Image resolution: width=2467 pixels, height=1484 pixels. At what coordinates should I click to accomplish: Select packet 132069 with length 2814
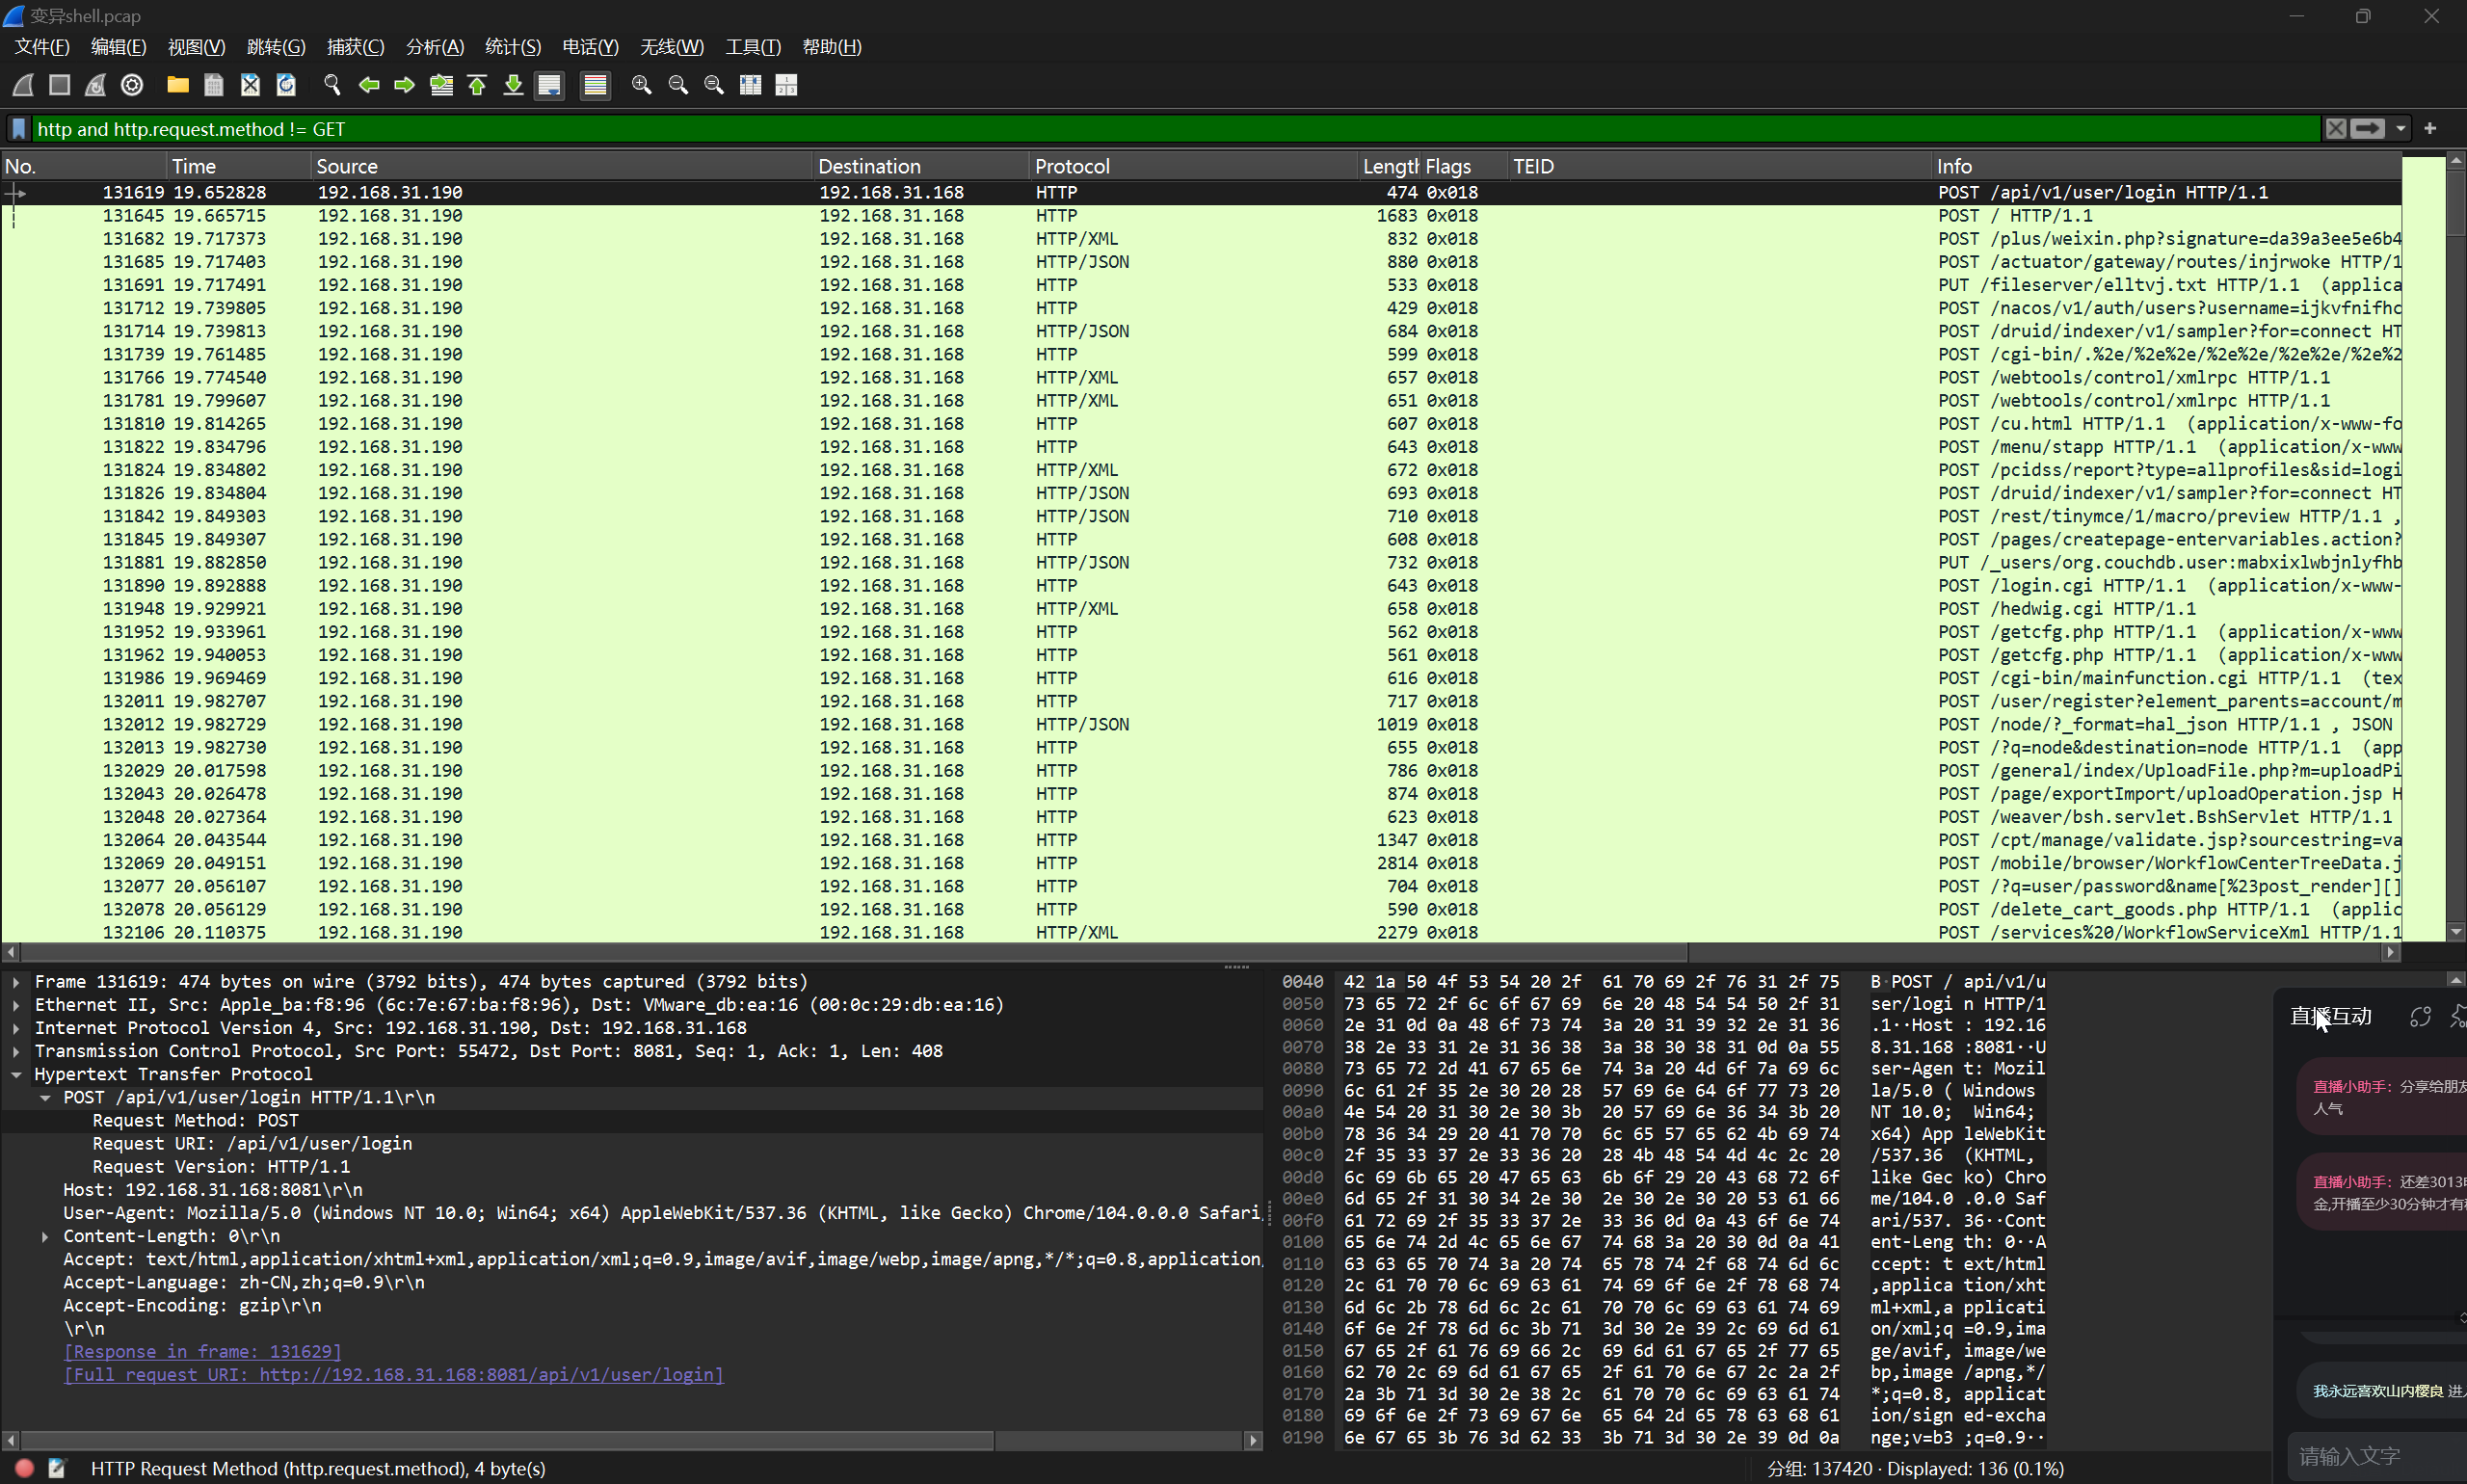click(1201, 863)
